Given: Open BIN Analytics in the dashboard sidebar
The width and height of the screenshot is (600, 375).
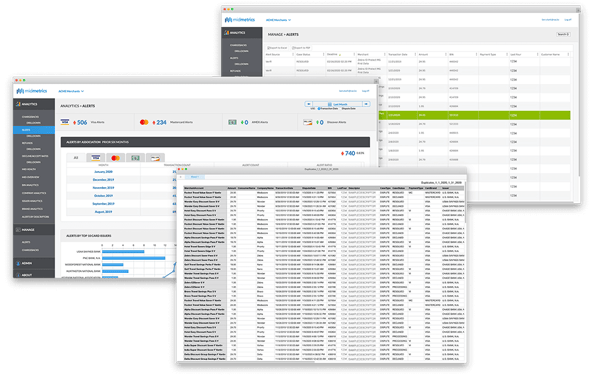Looking at the screenshot, I should [30, 185].
